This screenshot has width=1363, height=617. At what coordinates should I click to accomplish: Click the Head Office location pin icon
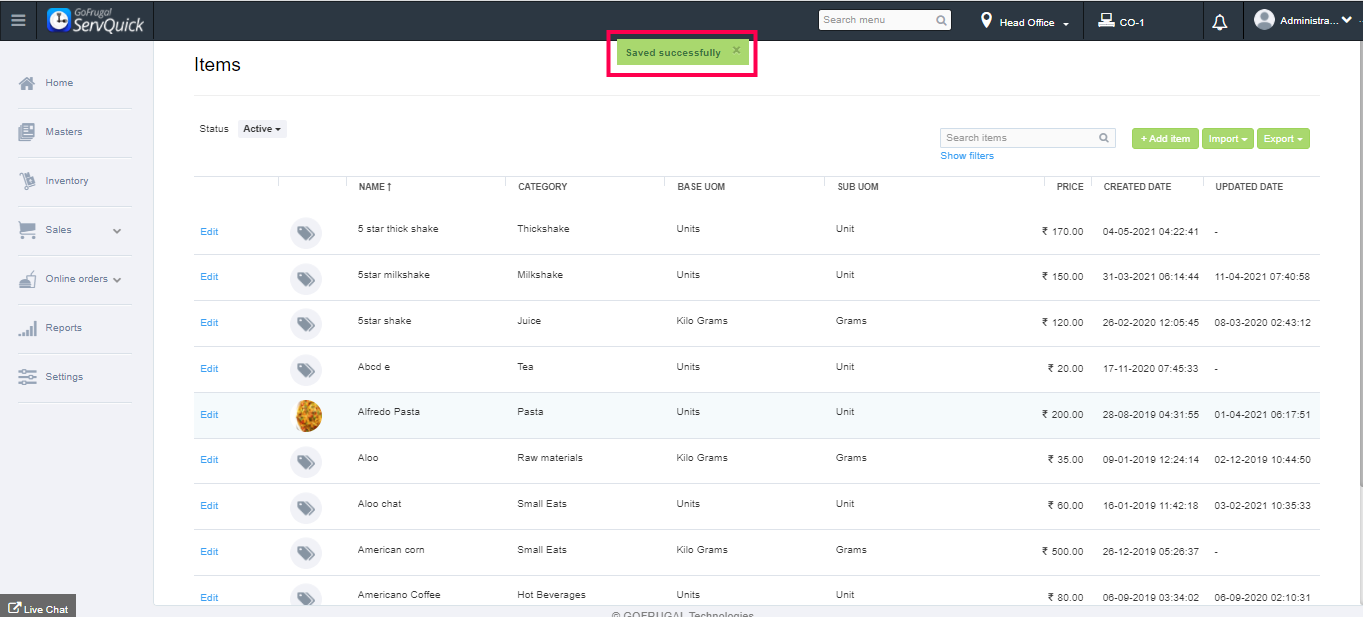pos(986,20)
